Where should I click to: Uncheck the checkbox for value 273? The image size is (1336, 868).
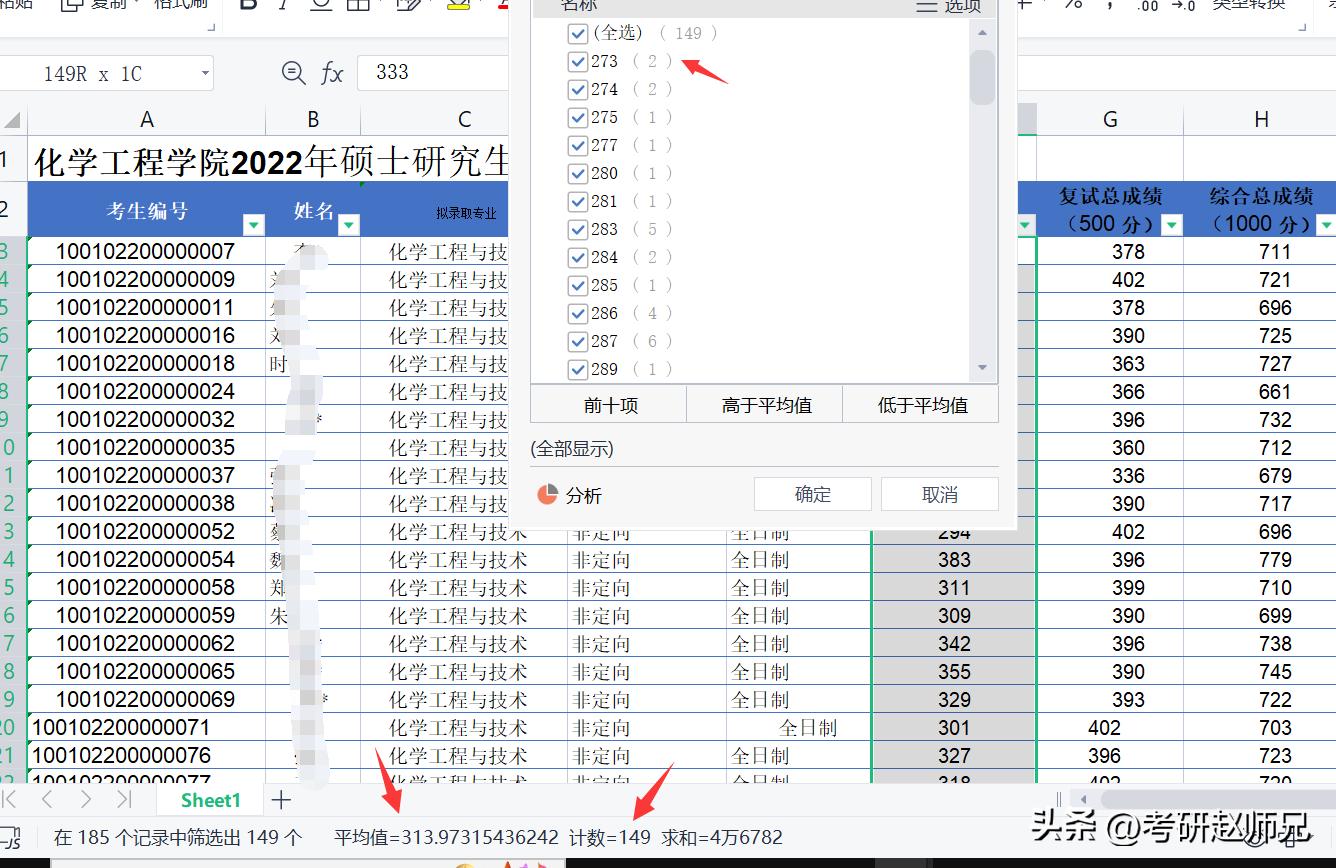(x=577, y=61)
